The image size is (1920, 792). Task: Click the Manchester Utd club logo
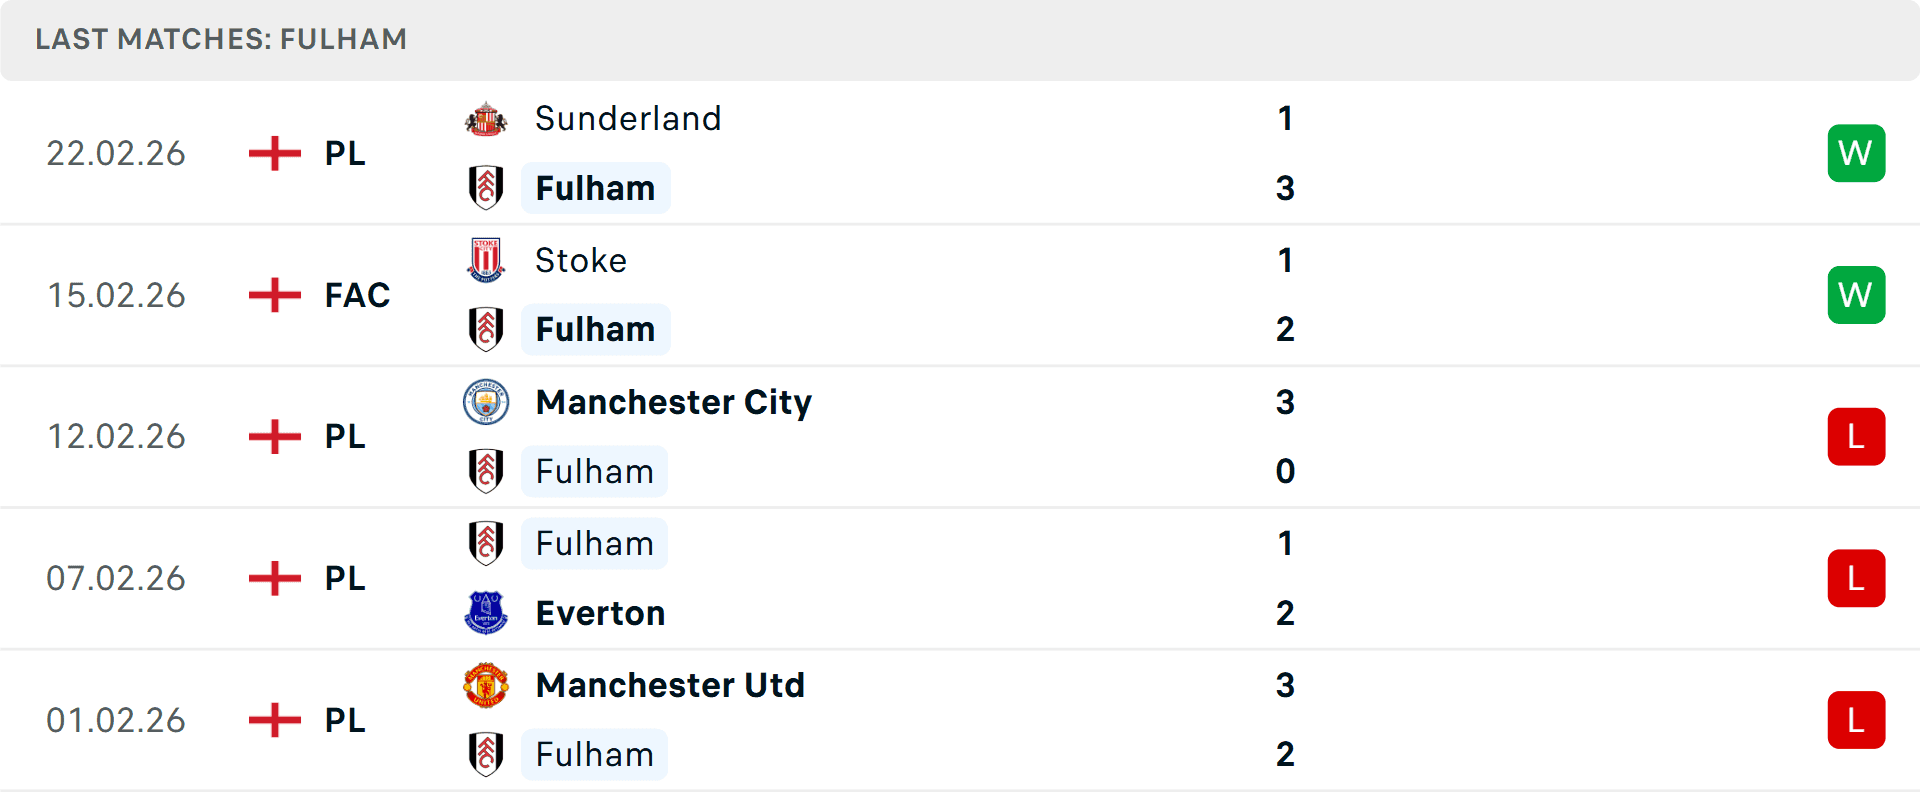[x=486, y=686]
